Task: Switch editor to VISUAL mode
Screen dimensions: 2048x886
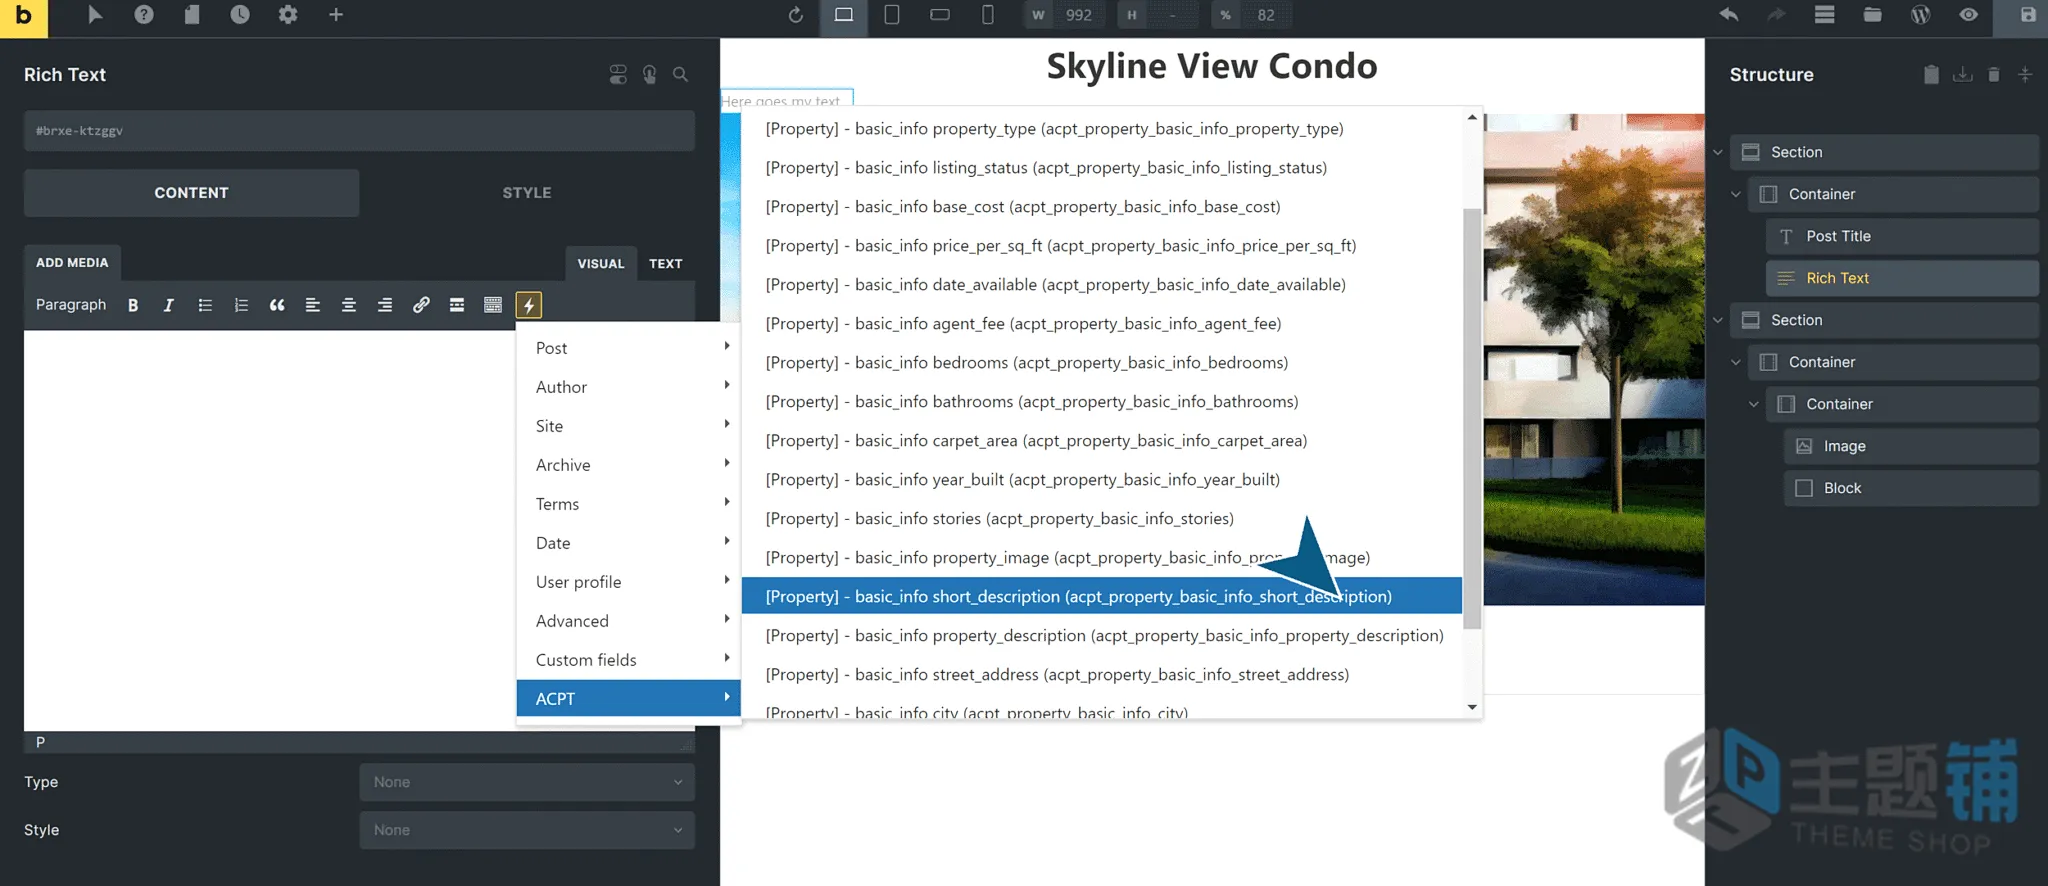Action: tap(601, 264)
